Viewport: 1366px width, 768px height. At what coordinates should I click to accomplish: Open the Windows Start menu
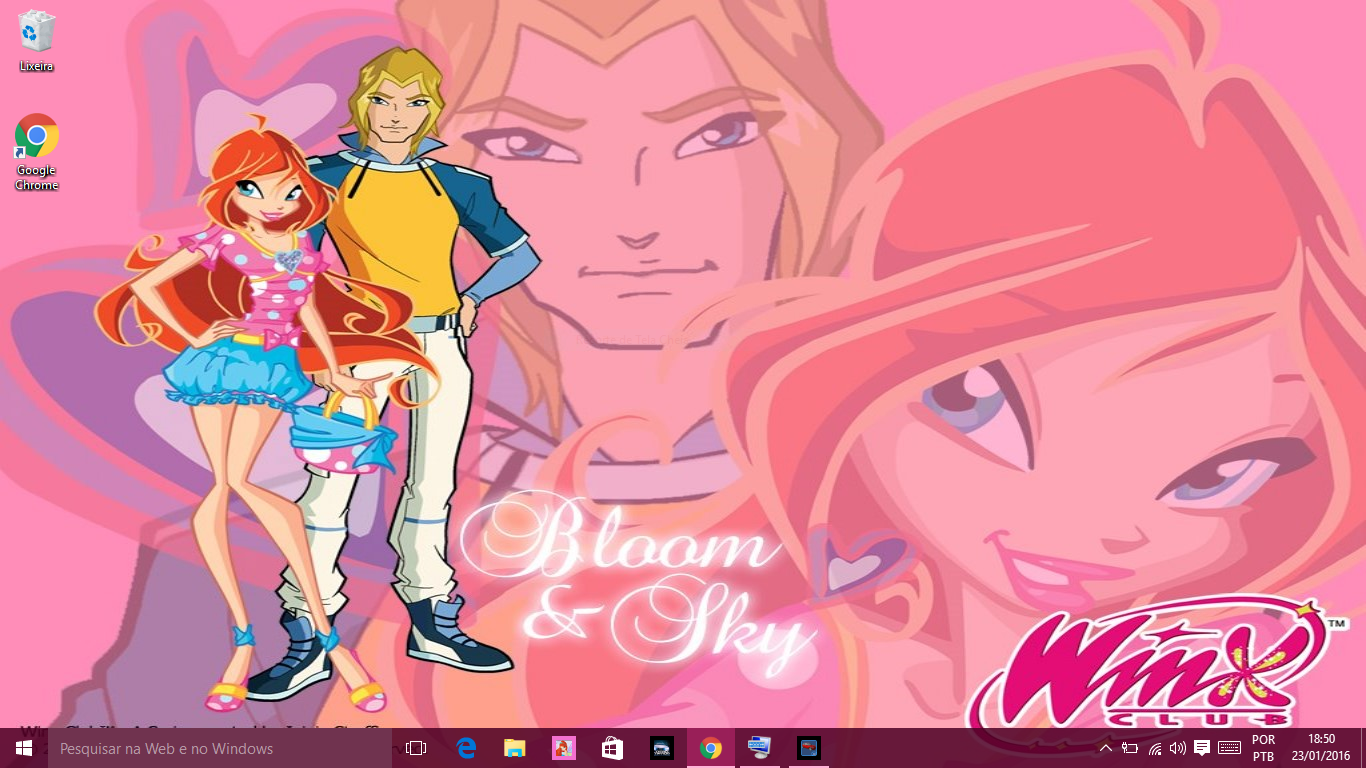pos(24,748)
